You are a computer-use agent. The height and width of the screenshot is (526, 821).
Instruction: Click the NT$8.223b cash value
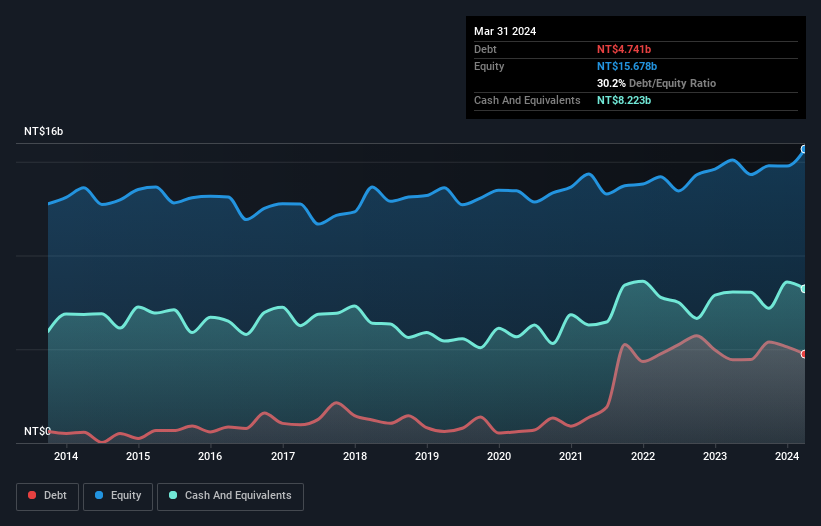tap(624, 100)
